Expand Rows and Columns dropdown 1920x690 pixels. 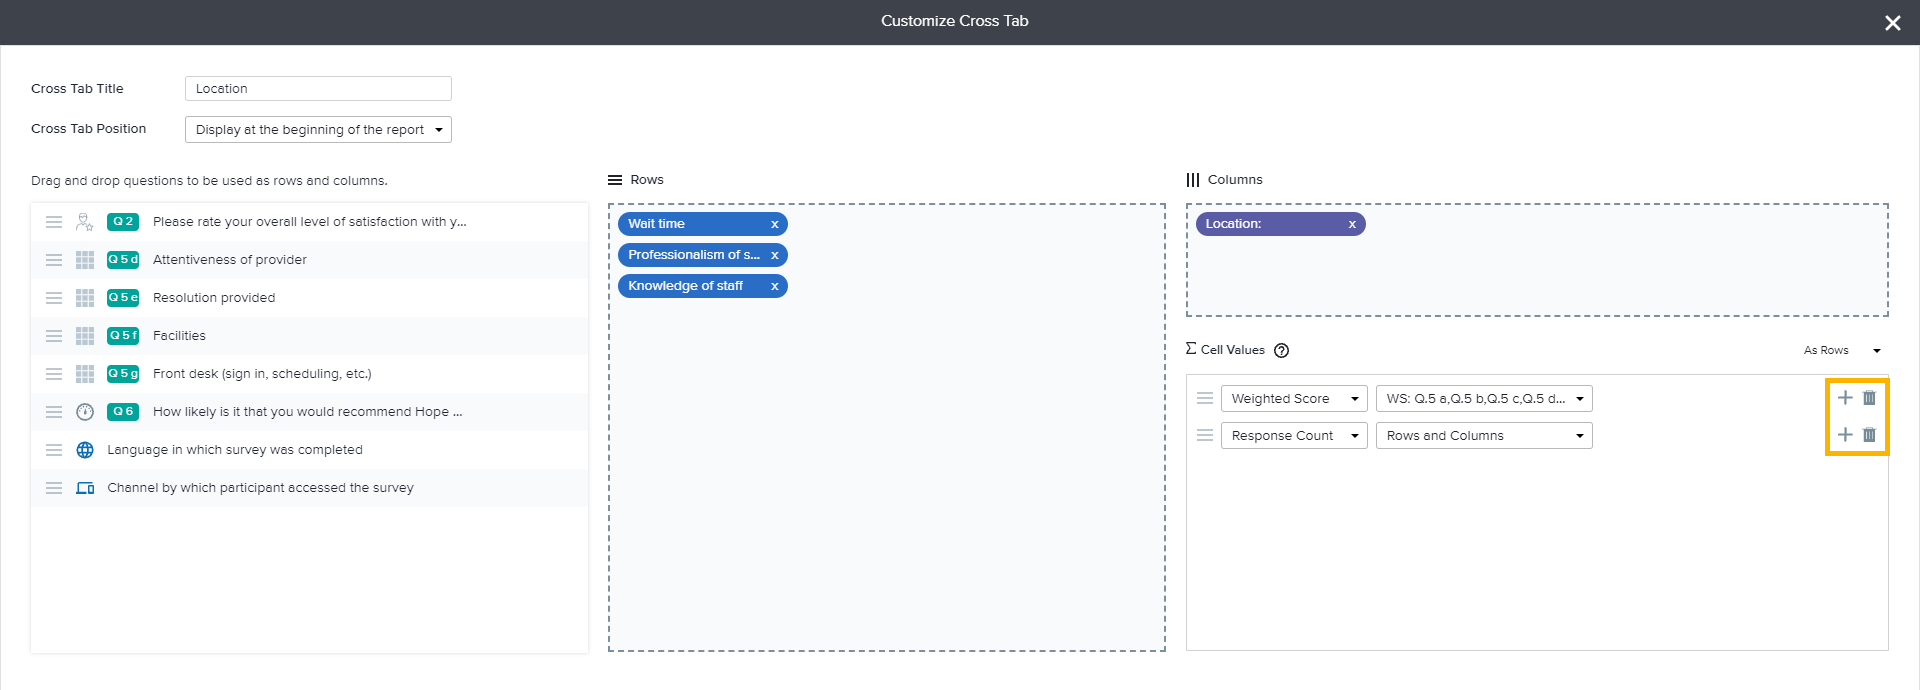point(1483,436)
